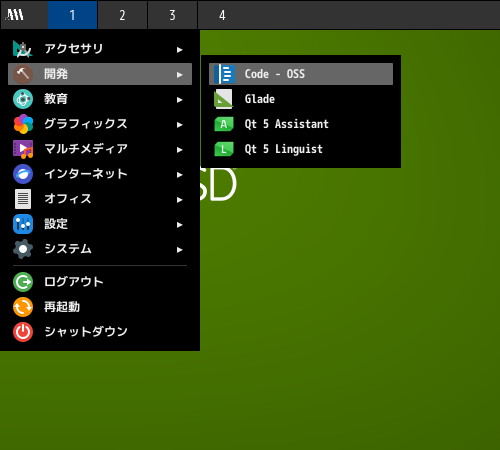Screen dimensions: 500x450
Task: Click the red シャットダウン power icon
Action: click(x=23, y=332)
